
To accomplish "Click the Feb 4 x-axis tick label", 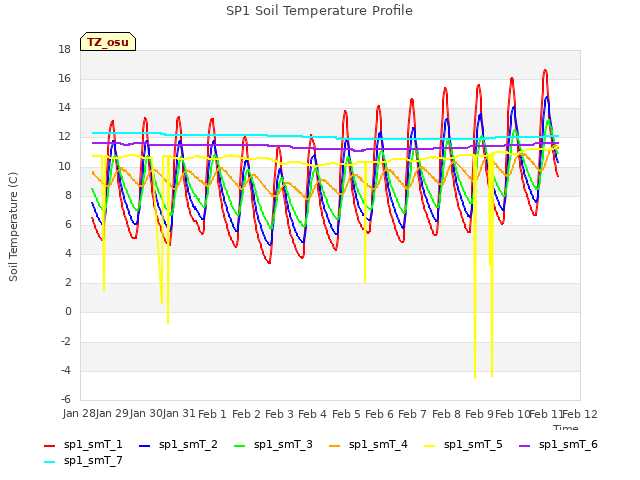I will pyautogui.click(x=313, y=414).
